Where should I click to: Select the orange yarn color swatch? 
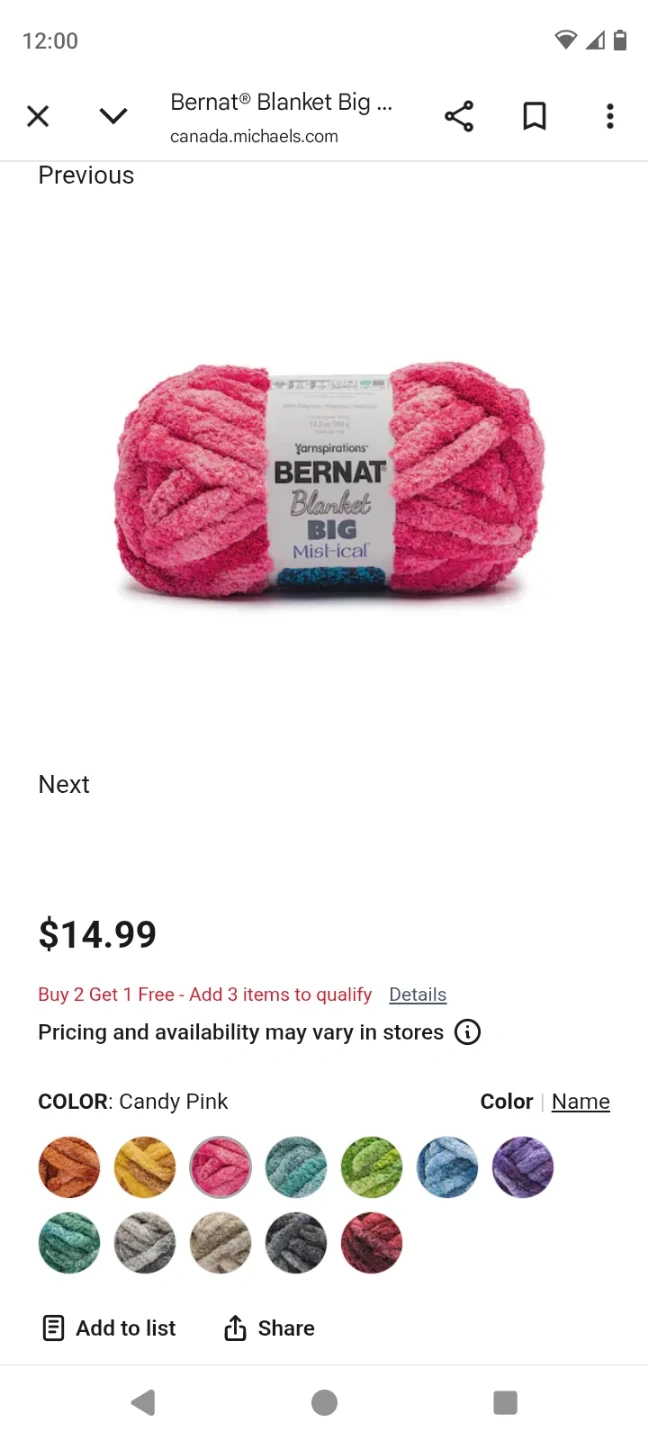coord(69,1167)
